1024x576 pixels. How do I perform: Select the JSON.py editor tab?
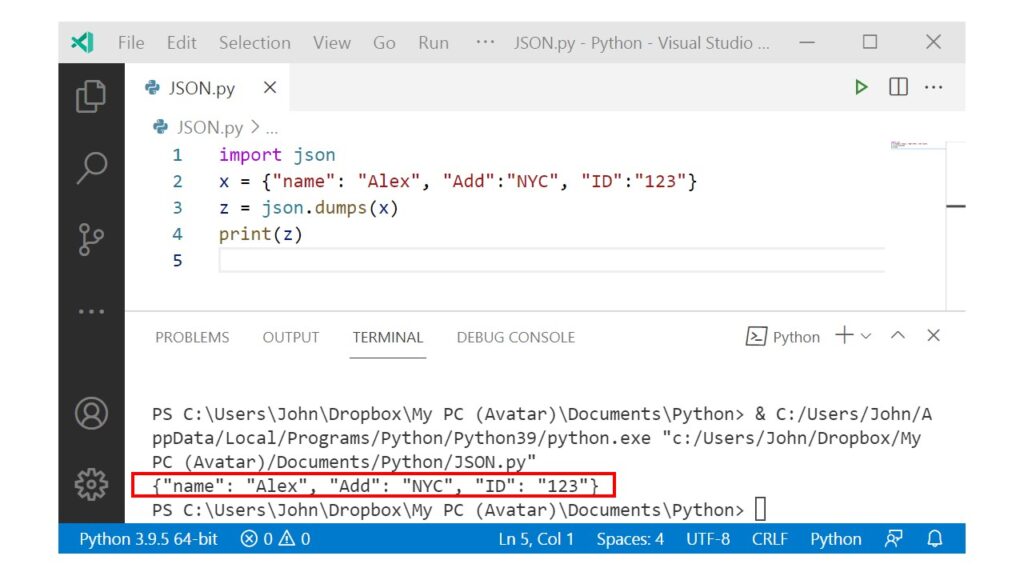[x=207, y=88]
